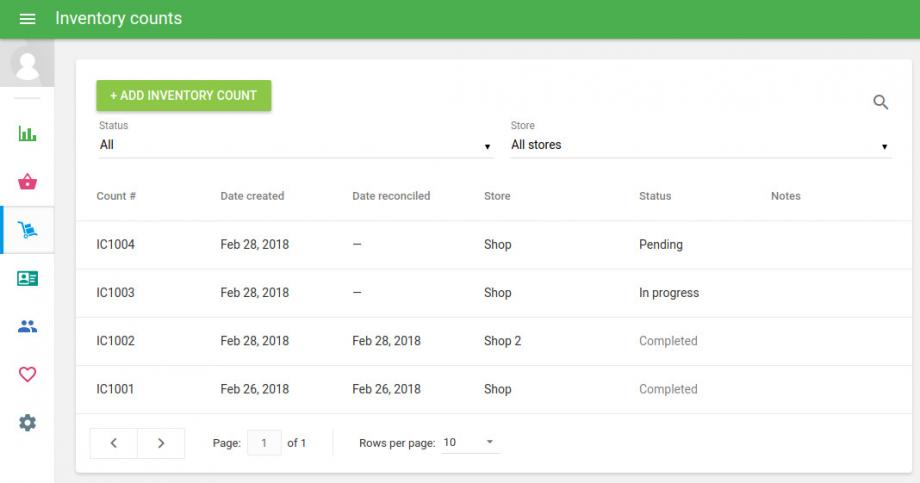Expand the Store filter dropdown

tap(700, 145)
